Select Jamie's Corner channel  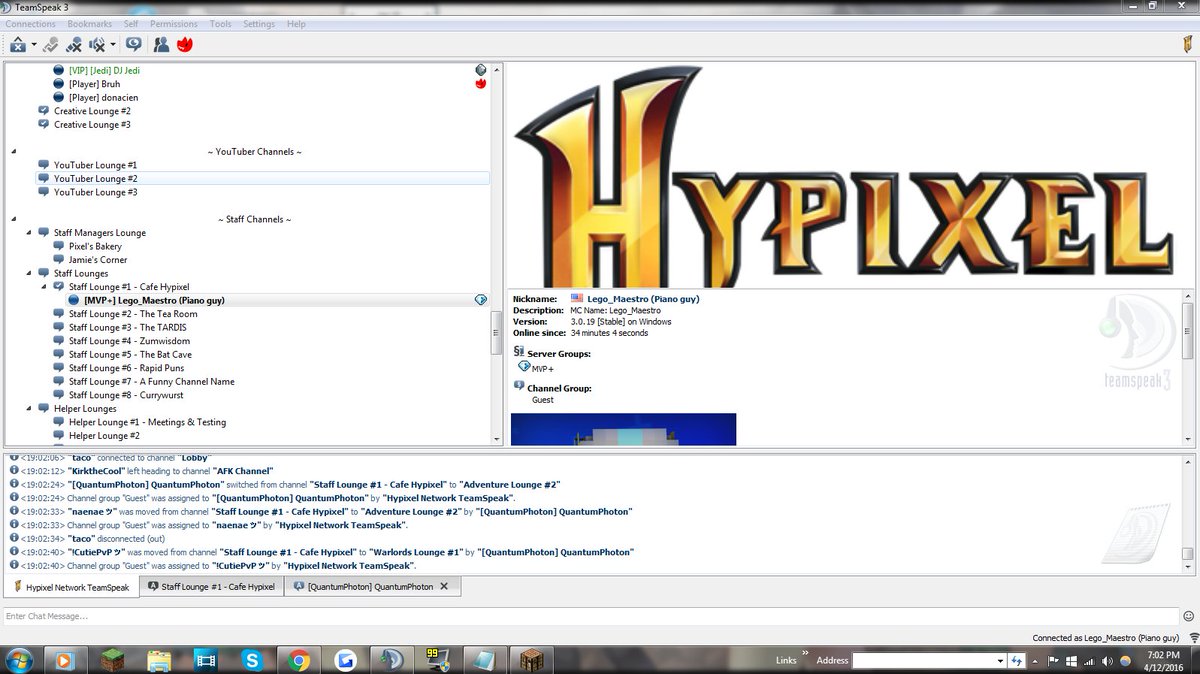point(98,260)
